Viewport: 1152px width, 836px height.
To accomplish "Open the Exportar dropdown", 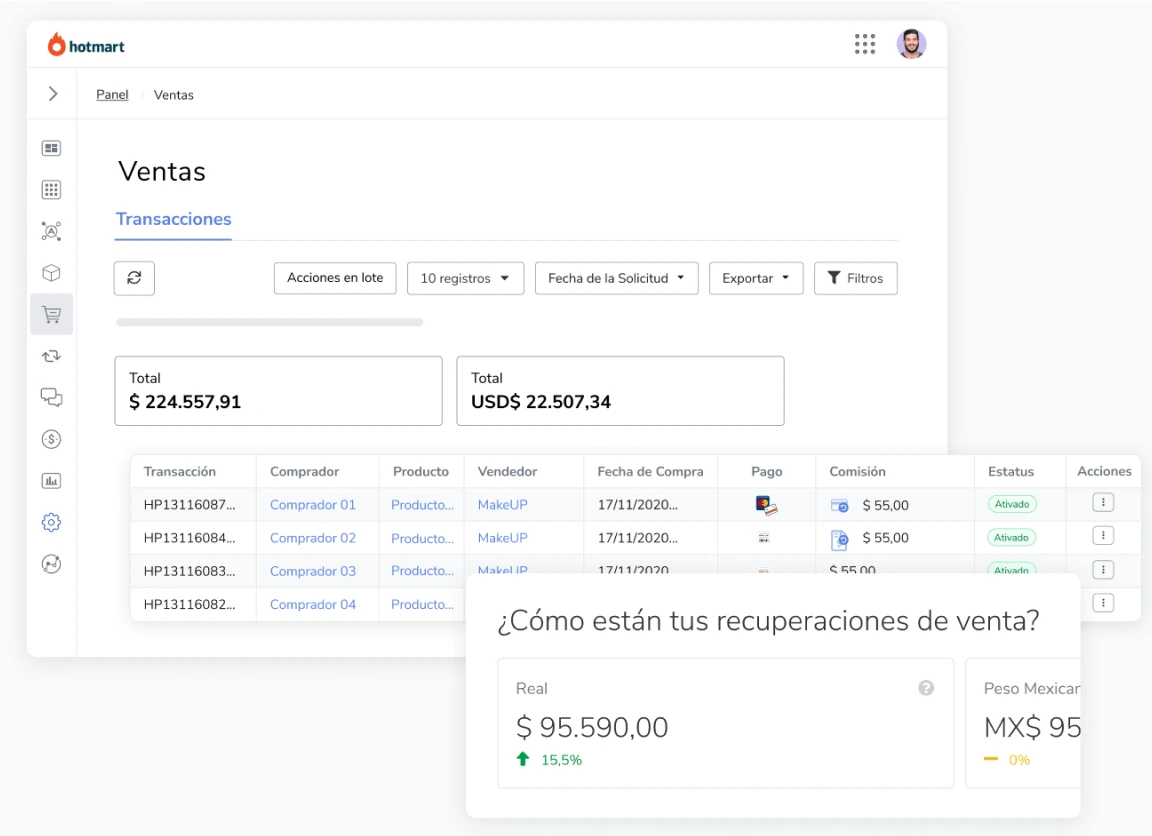I will pos(756,278).
